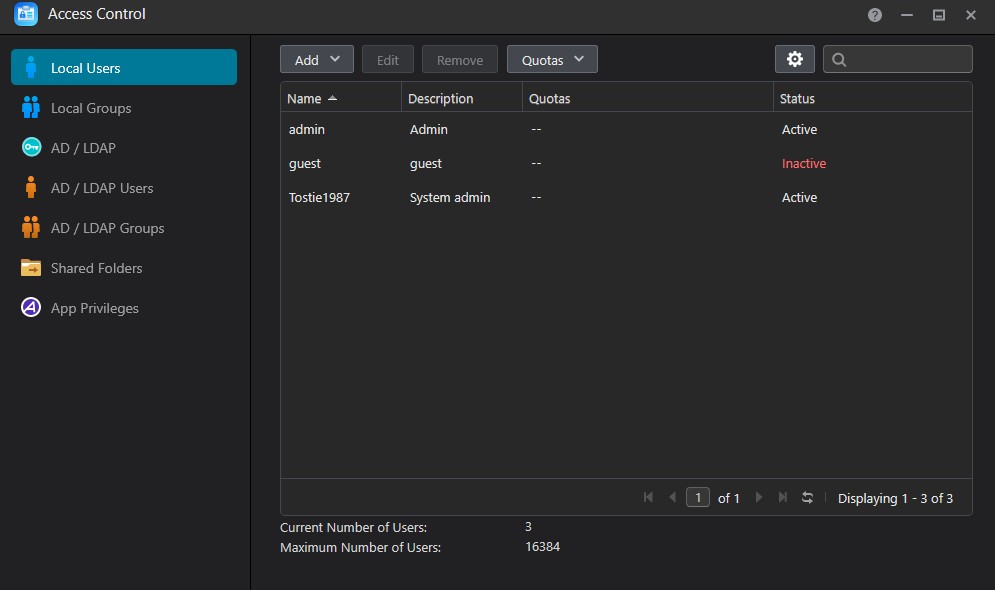The height and width of the screenshot is (590, 995).
Task: Expand the Add dropdown button
Action: pos(317,59)
